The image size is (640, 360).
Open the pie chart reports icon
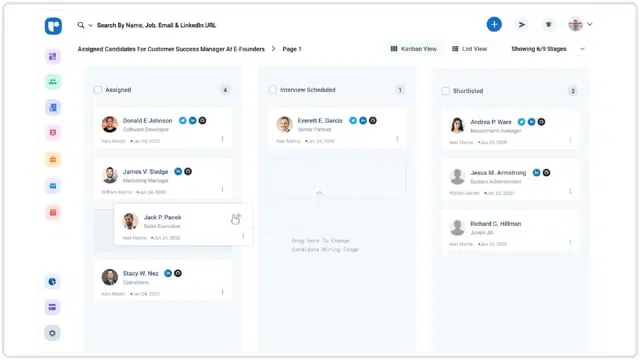pyautogui.click(x=52, y=281)
